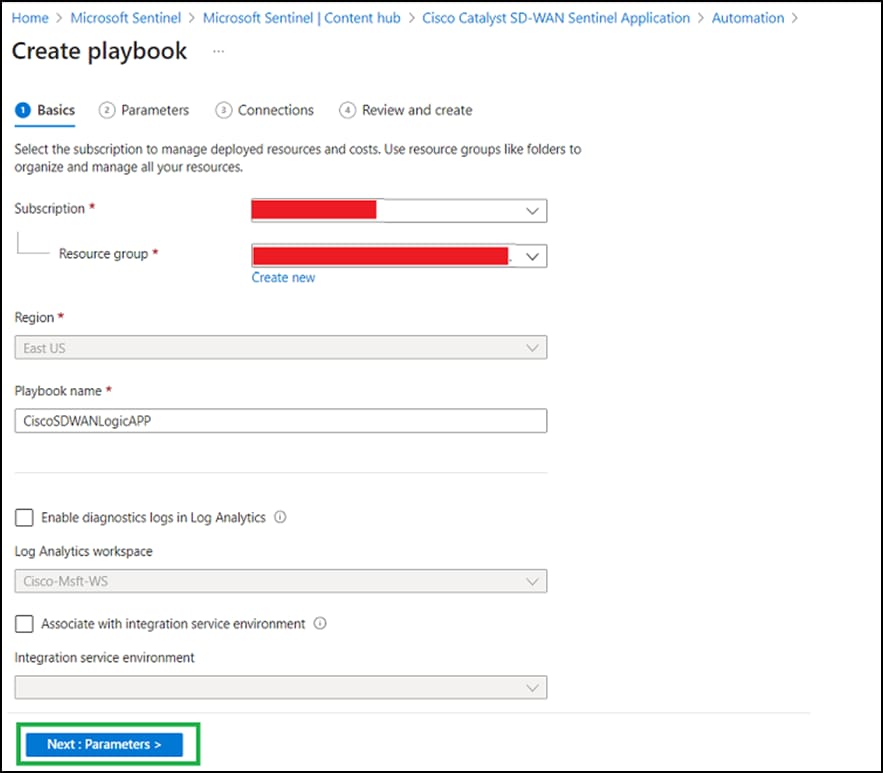This screenshot has width=883, height=773.
Task: Enable diagnostics logs in Log Analytics checkbox
Action: click(x=24, y=517)
